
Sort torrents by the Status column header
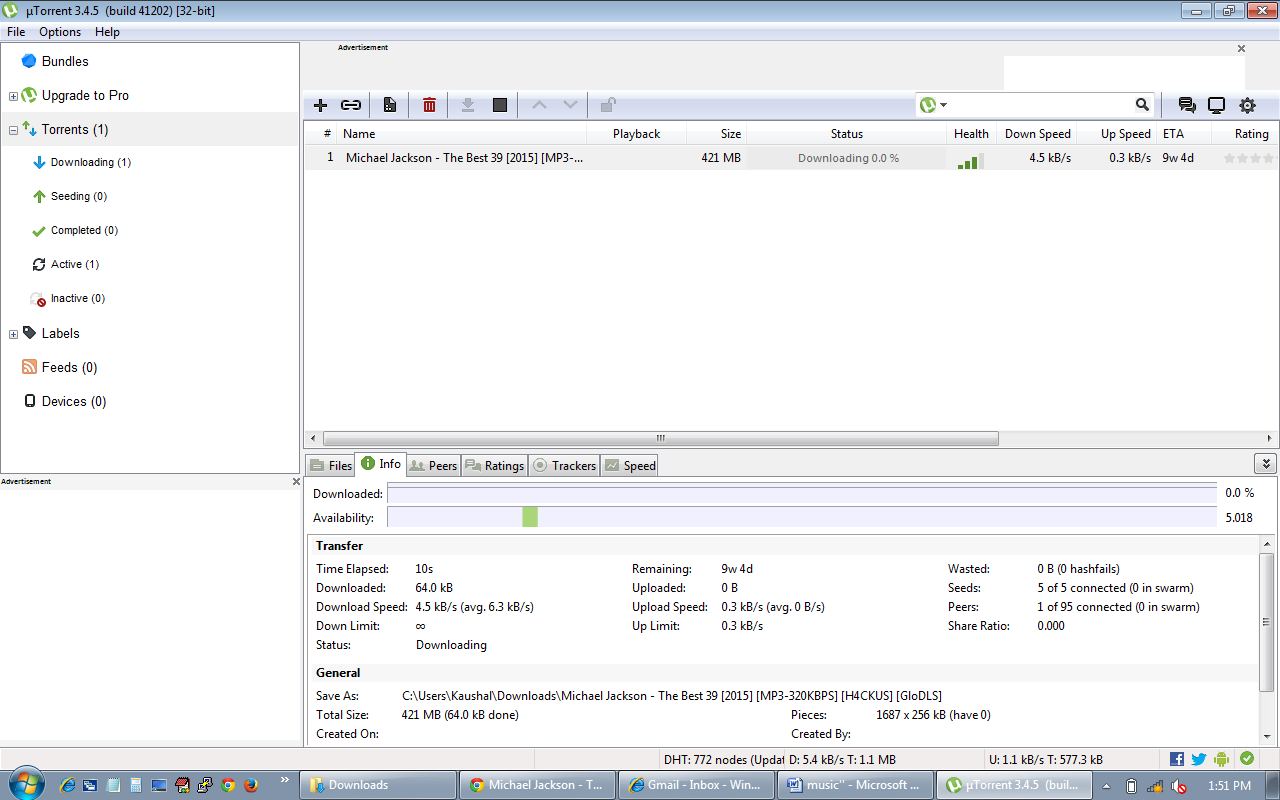point(847,134)
